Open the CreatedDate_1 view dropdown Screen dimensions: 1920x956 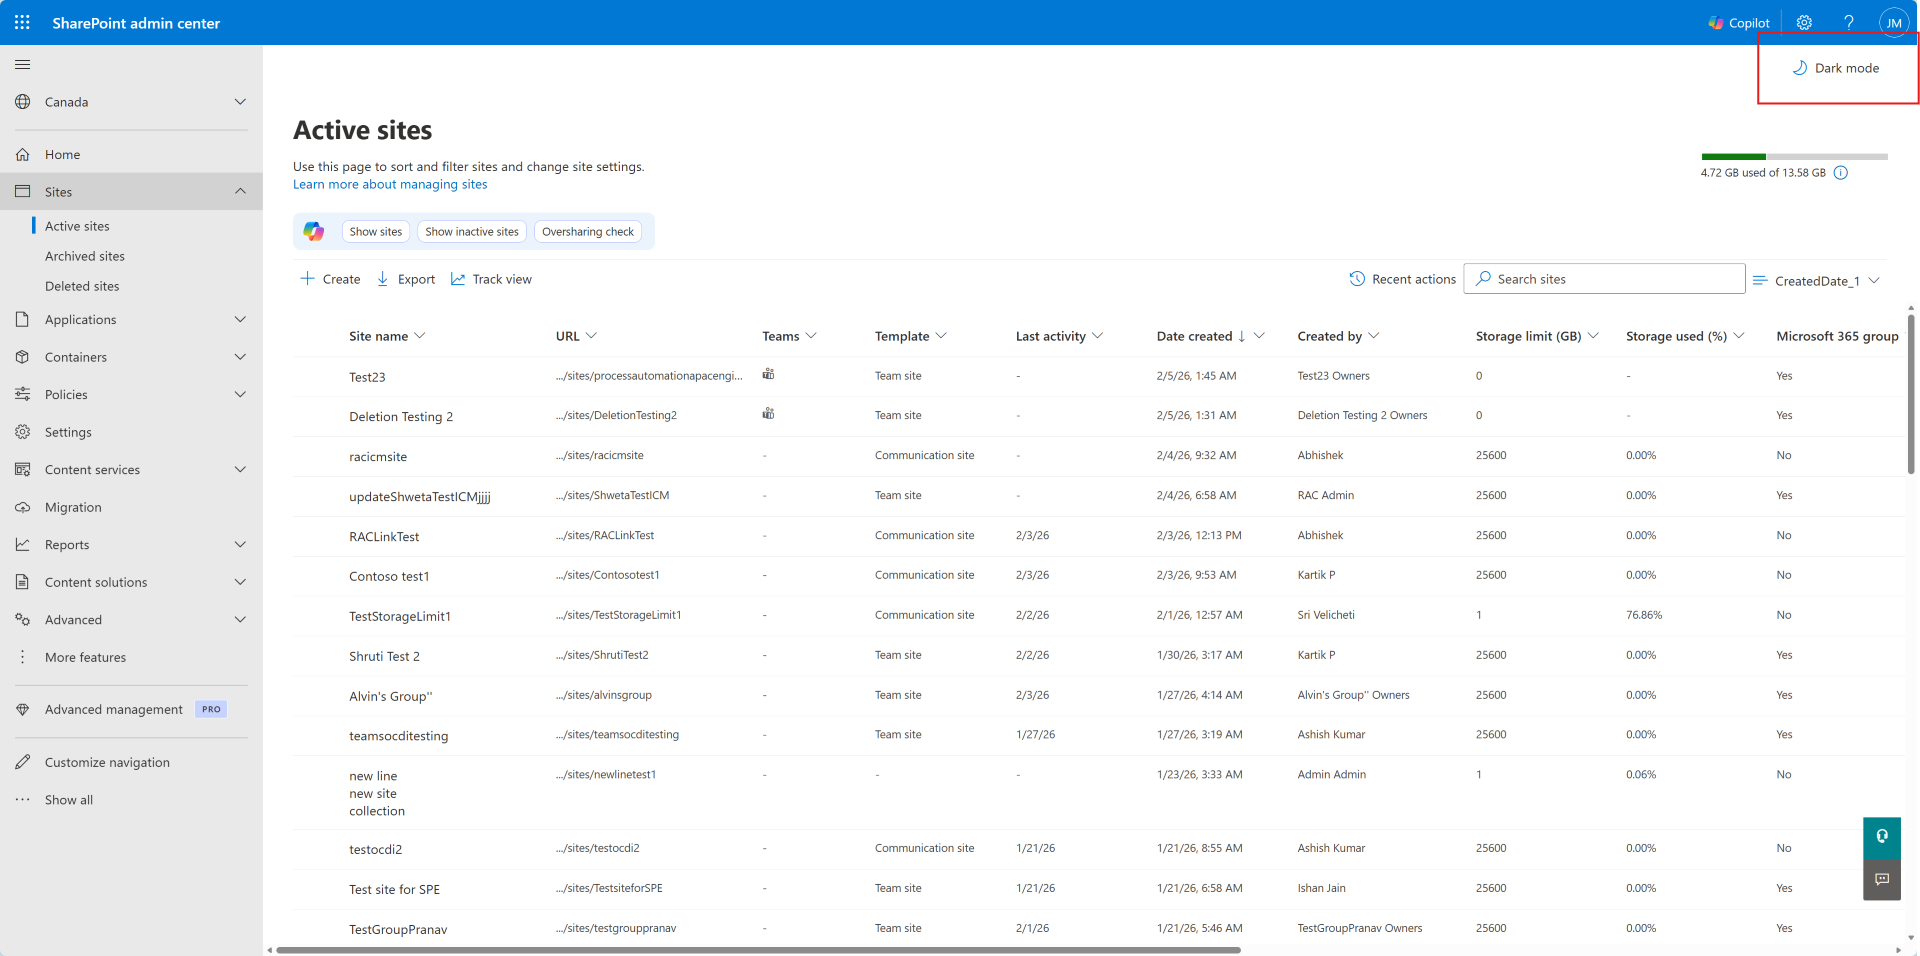[x=1817, y=280]
